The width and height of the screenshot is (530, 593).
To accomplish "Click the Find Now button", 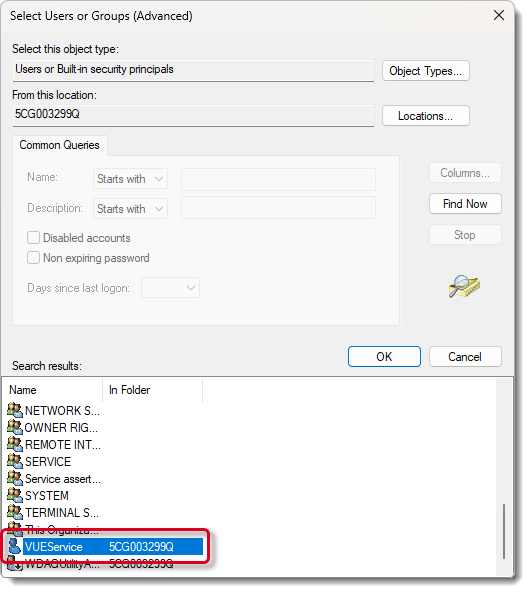I will coord(465,204).
